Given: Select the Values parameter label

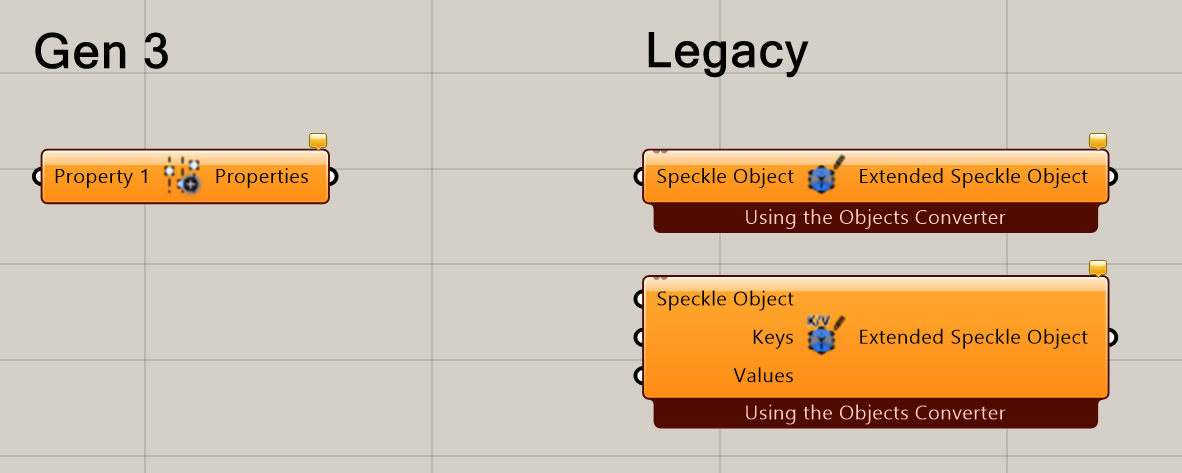Looking at the screenshot, I should point(763,375).
